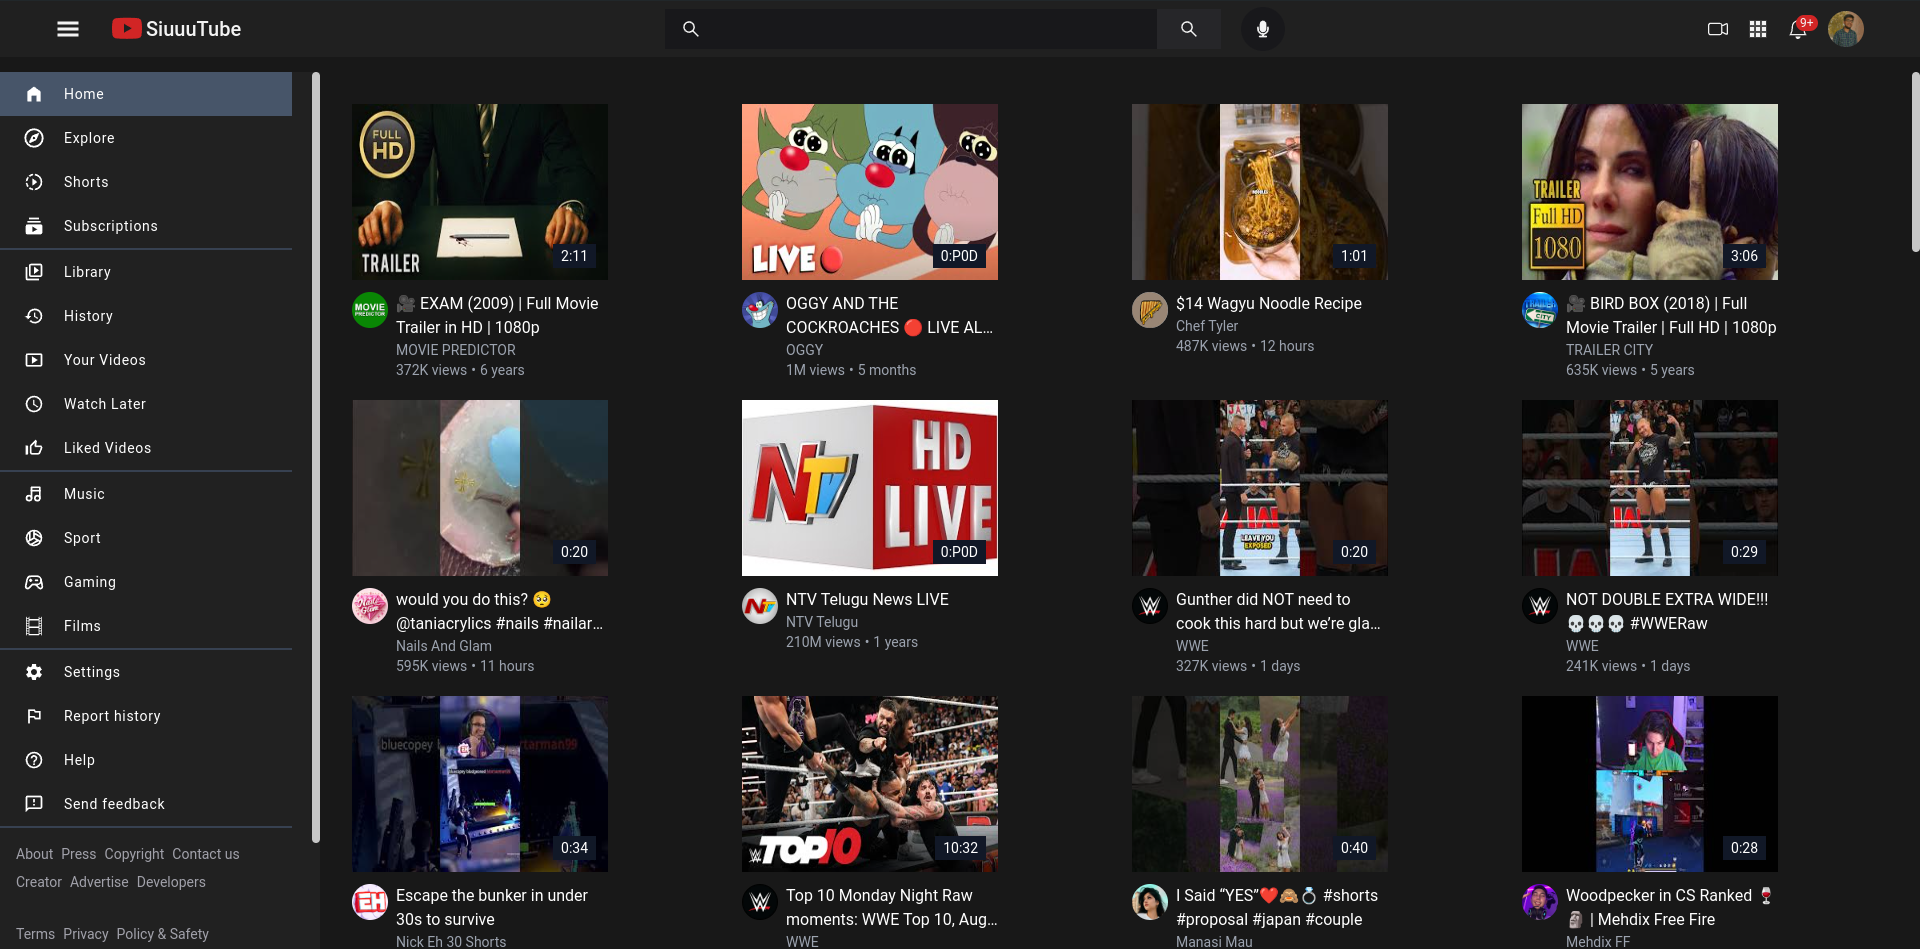
Task: Open Gaming category
Action: (x=146, y=582)
